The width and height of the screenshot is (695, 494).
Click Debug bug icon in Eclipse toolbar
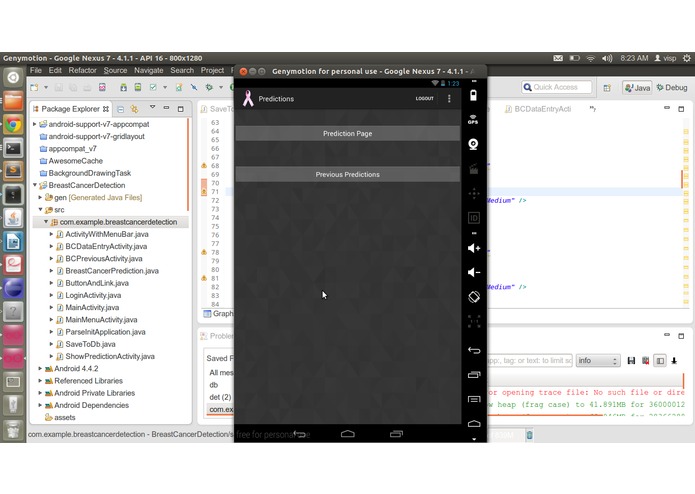(x=209, y=87)
